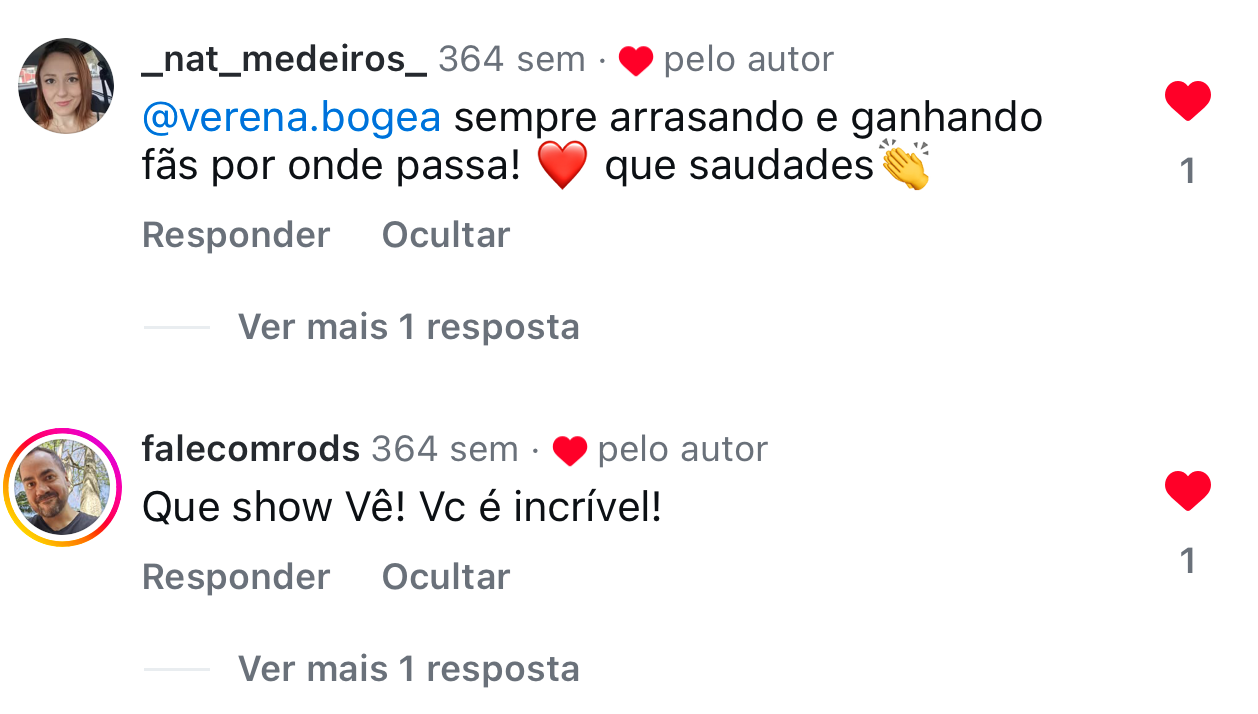
Task: Reply to falecomrods using Responder
Action: click(x=236, y=577)
